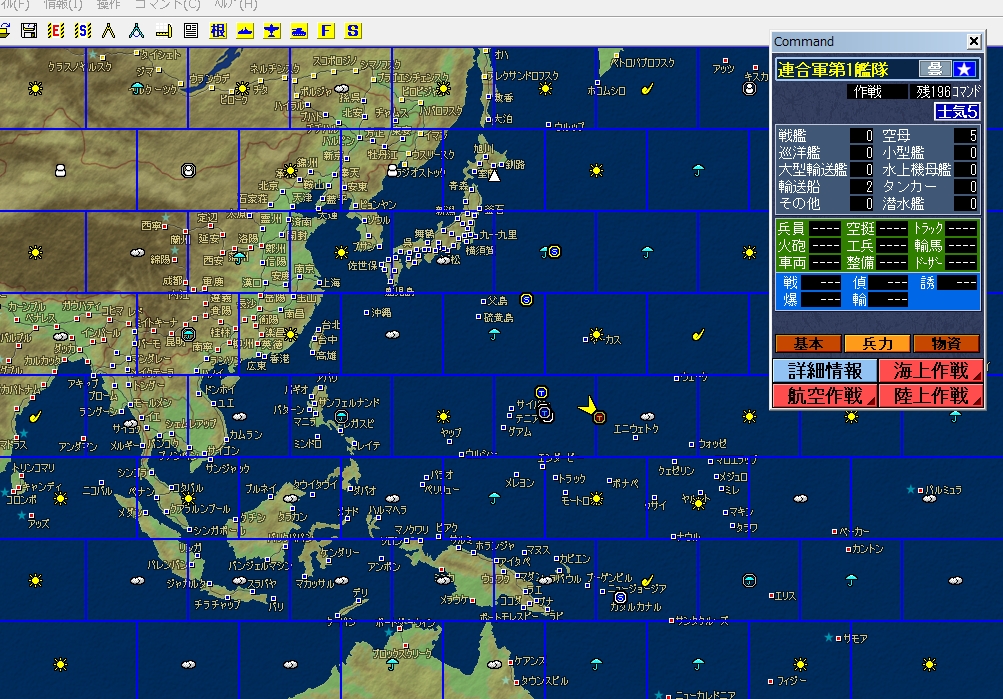Select the teal compass divider tool
The image size is (1003, 699).
tap(136, 31)
